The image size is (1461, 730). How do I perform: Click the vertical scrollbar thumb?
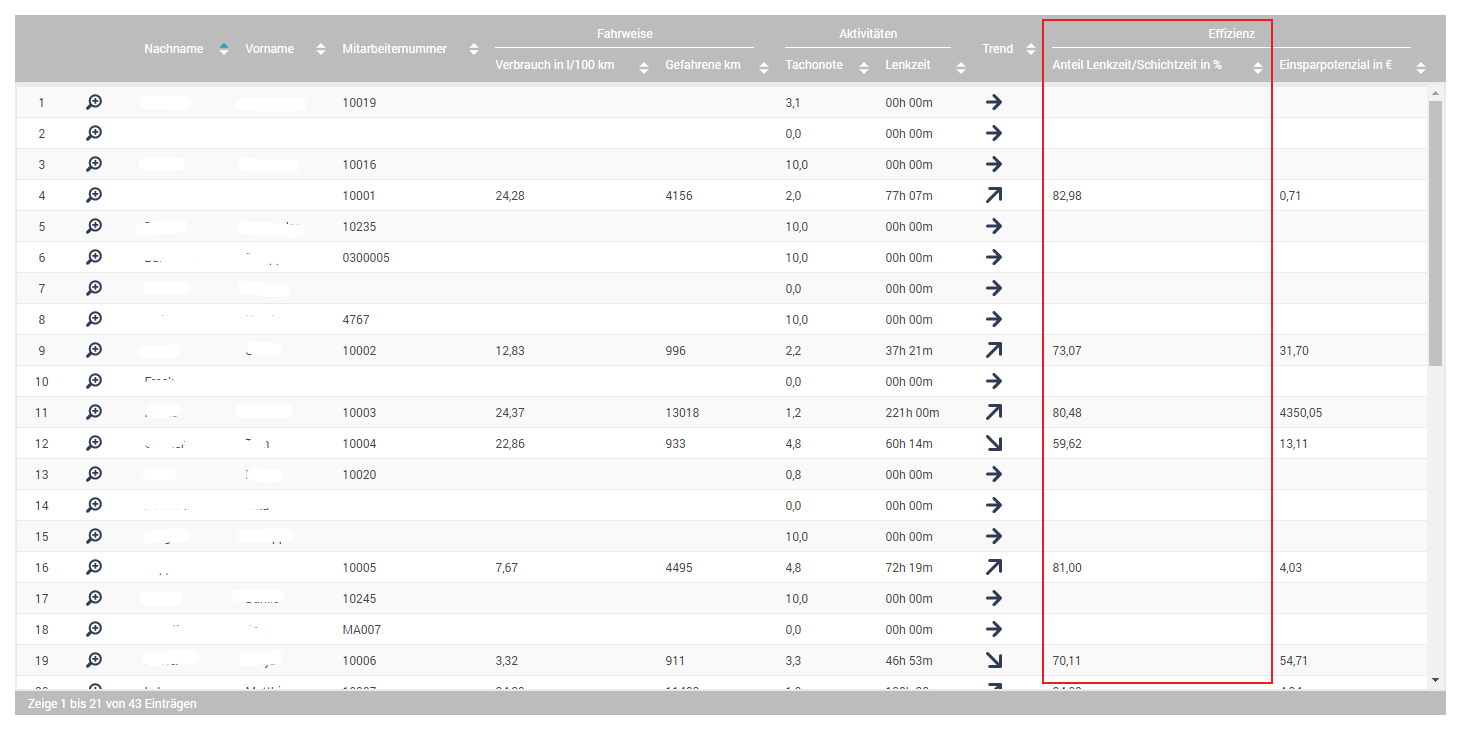tap(1436, 230)
